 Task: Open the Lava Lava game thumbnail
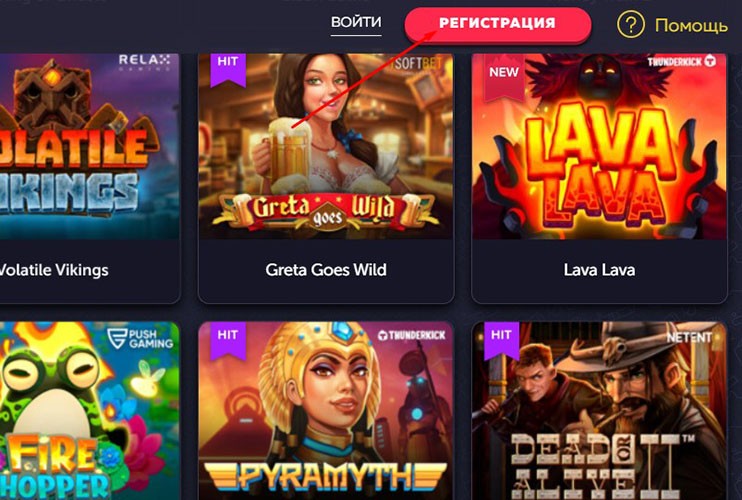pos(599,146)
